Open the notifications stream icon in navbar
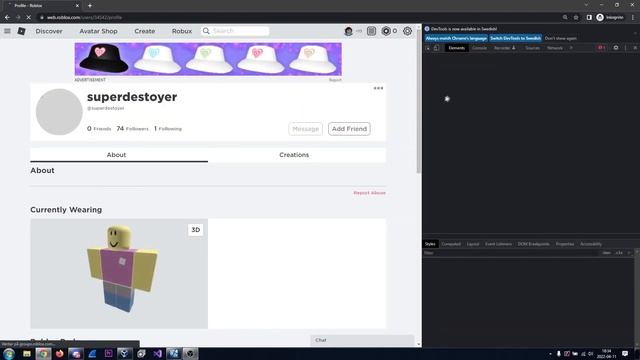The width and height of the screenshot is (640, 360). pos(371,31)
